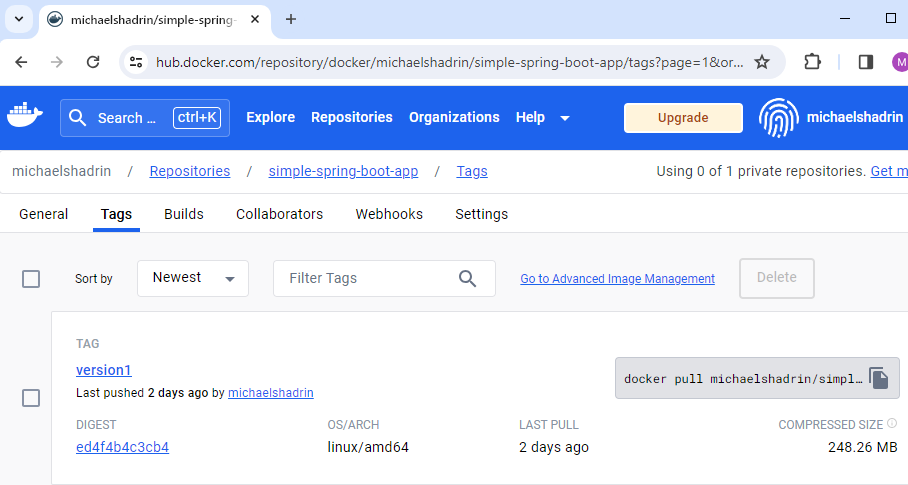908x485 pixels.
Task: Select the Tags tab
Action: 116,214
